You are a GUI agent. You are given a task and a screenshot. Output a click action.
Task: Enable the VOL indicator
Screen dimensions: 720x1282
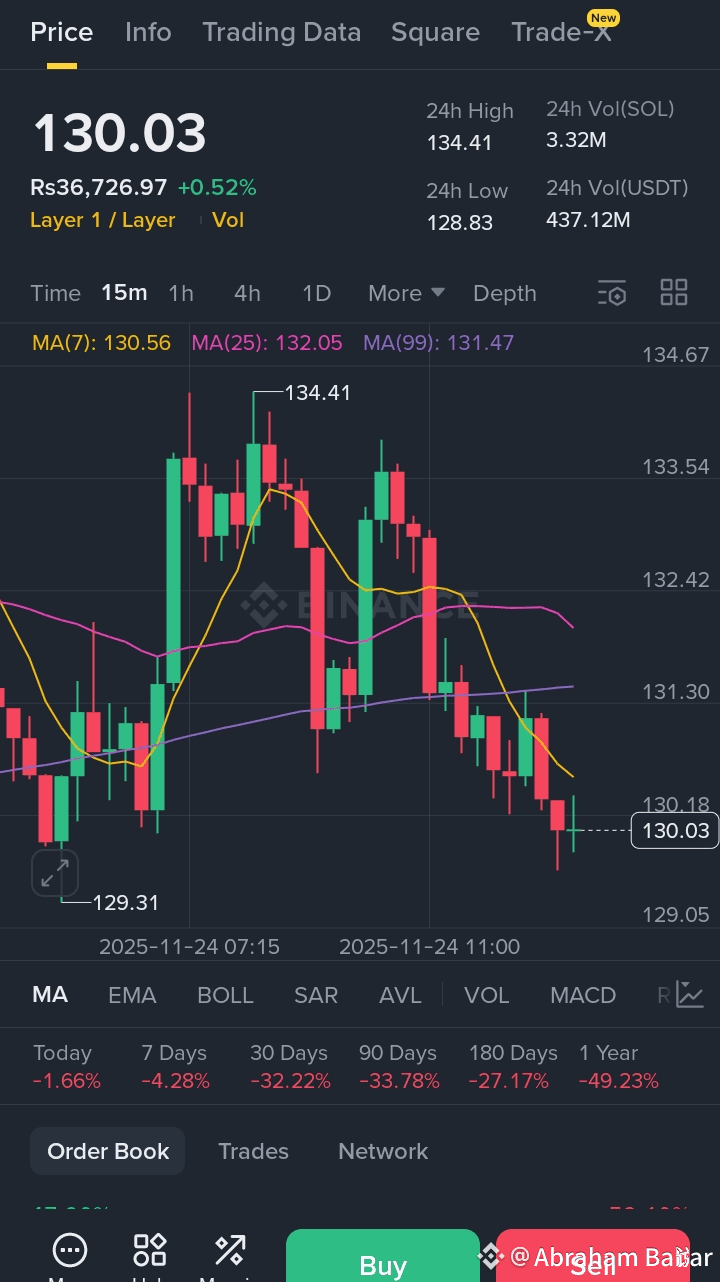[487, 995]
